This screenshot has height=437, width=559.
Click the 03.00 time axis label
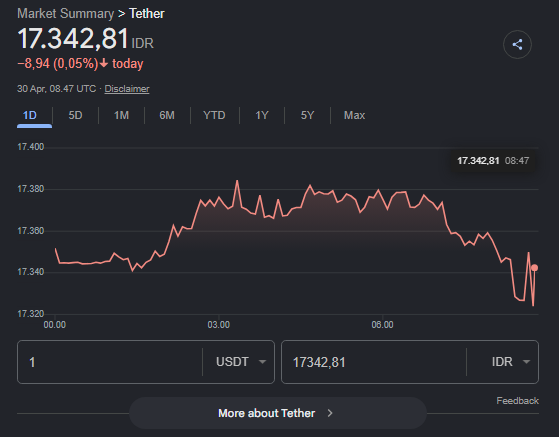pyautogui.click(x=219, y=325)
